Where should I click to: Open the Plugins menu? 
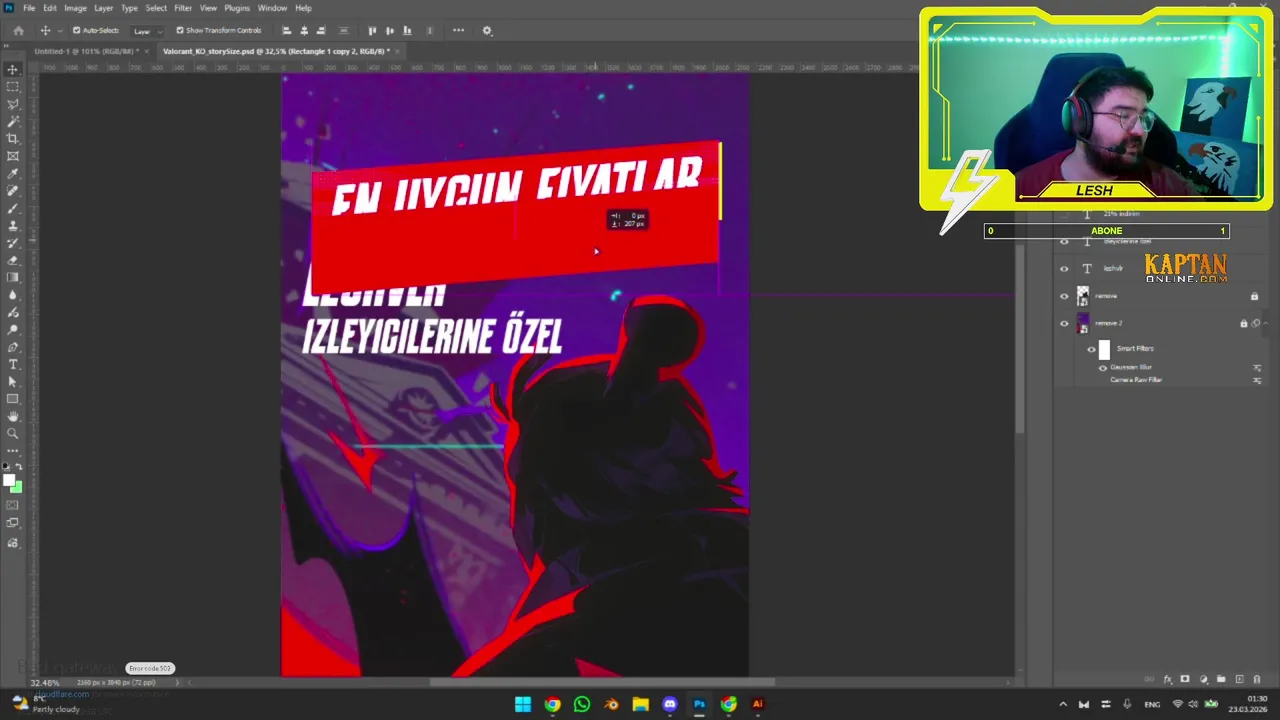237,8
